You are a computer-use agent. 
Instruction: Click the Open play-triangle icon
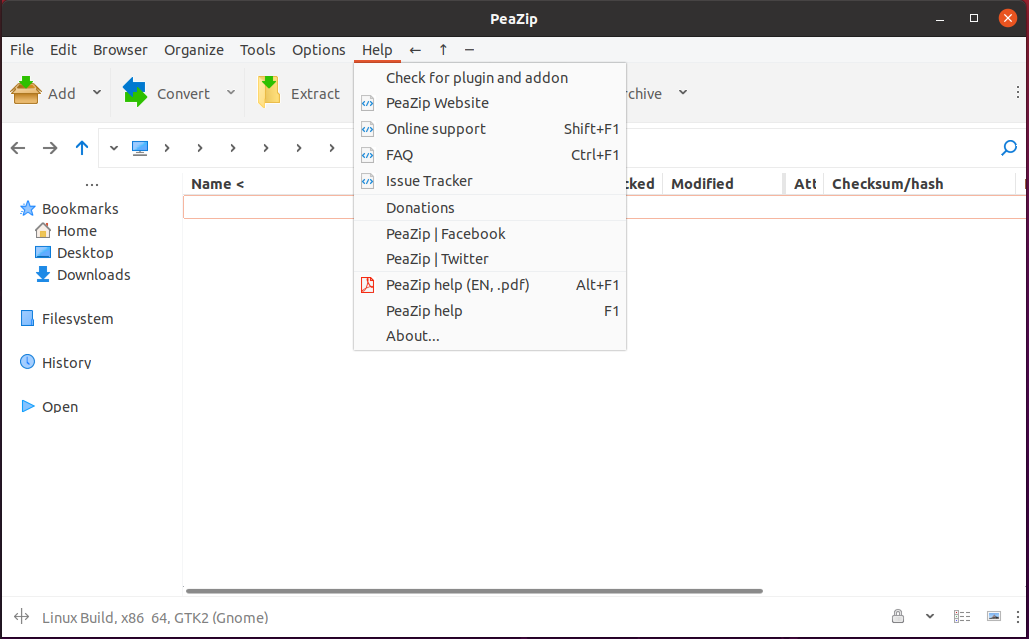[28, 406]
